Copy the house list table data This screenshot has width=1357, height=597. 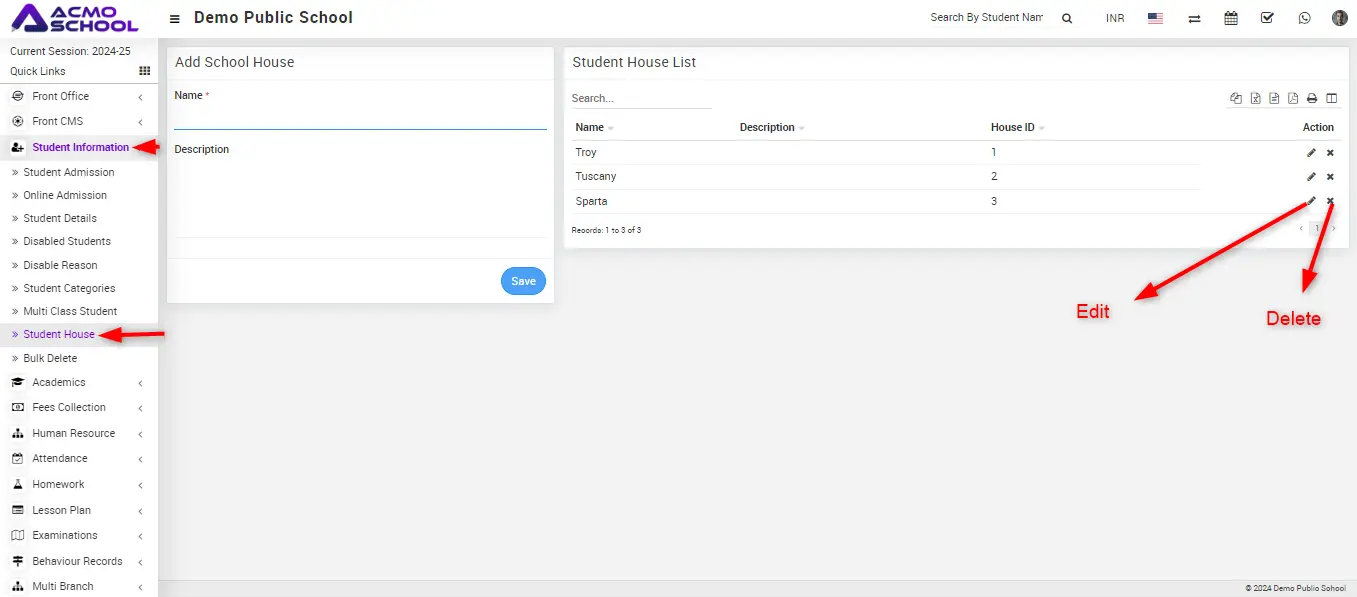pos(1236,98)
